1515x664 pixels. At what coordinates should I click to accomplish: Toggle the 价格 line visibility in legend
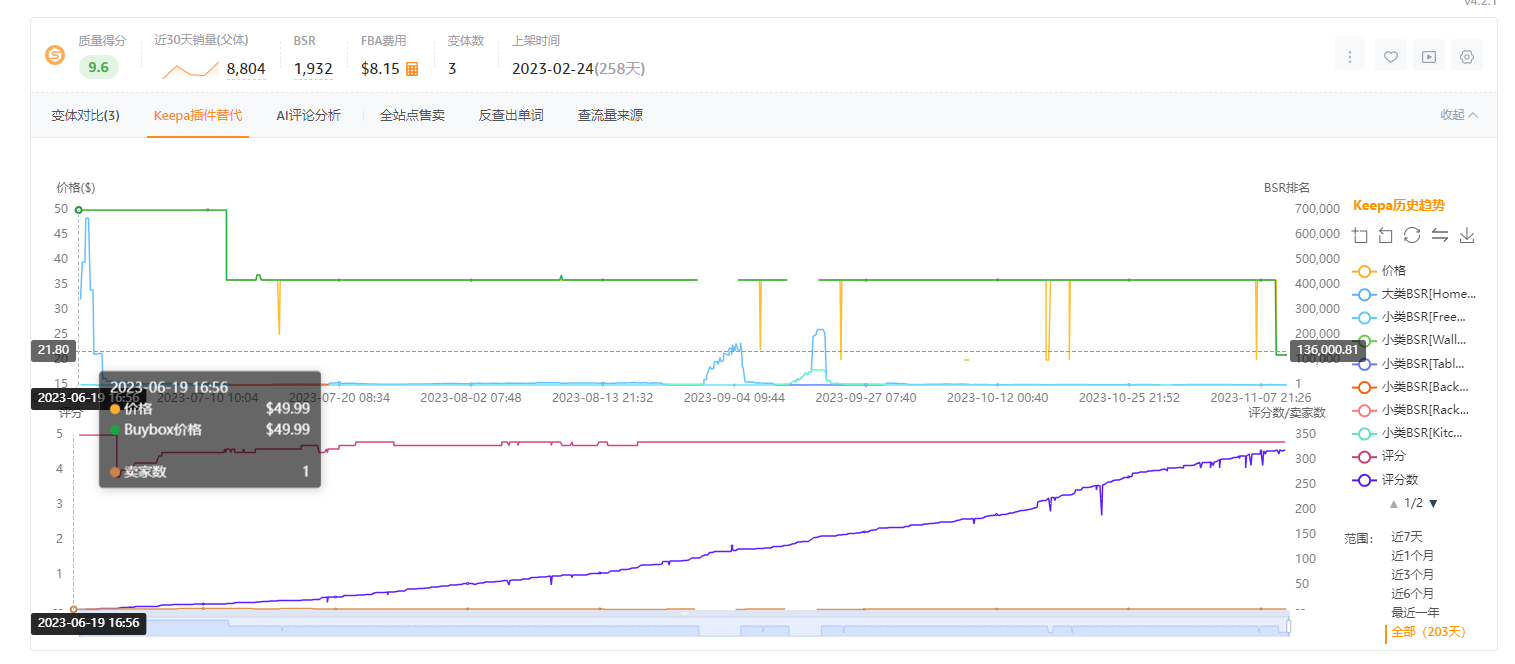(x=1395, y=270)
